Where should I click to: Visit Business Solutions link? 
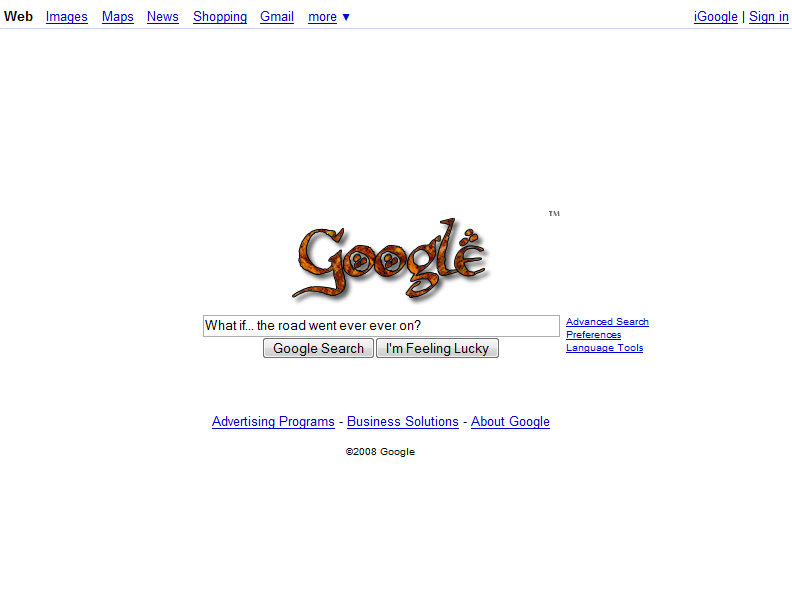point(403,422)
